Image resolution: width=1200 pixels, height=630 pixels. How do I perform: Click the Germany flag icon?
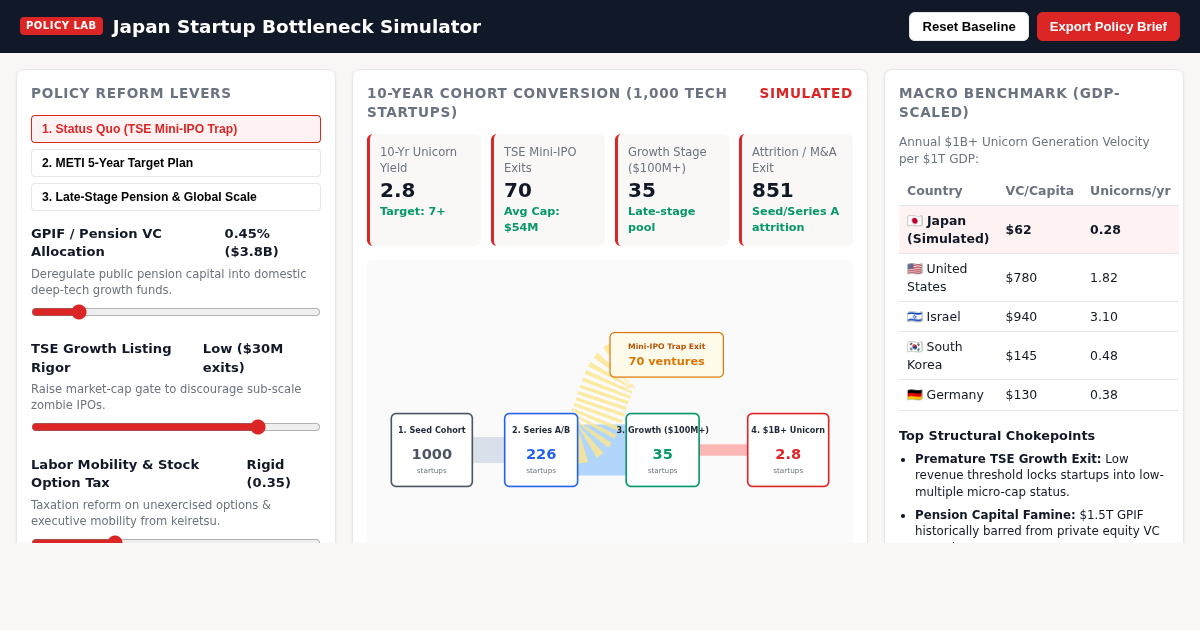tap(914, 395)
